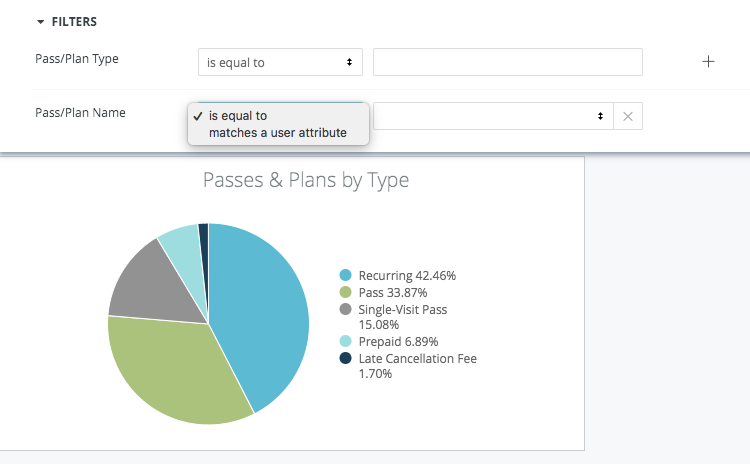This screenshot has height=464, width=750.
Task: Select the "is equal to" menu option
Action: 238,115
